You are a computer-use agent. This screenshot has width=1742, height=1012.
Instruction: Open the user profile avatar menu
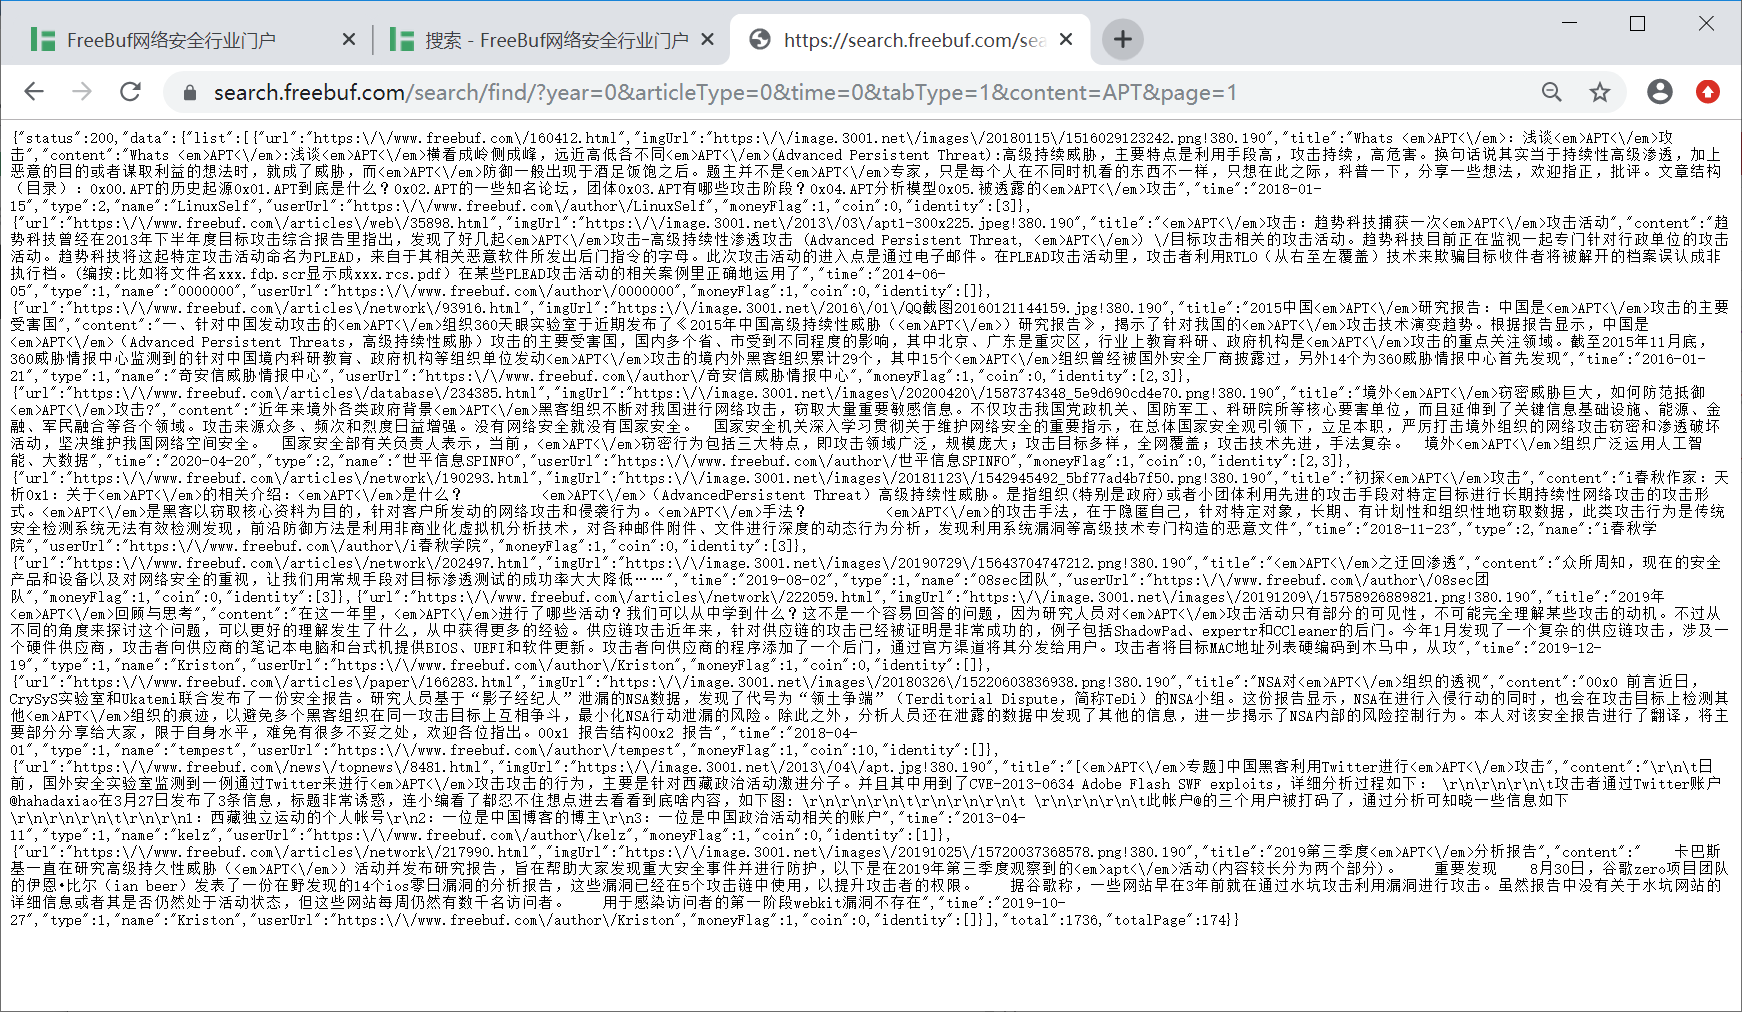[x=1660, y=92]
